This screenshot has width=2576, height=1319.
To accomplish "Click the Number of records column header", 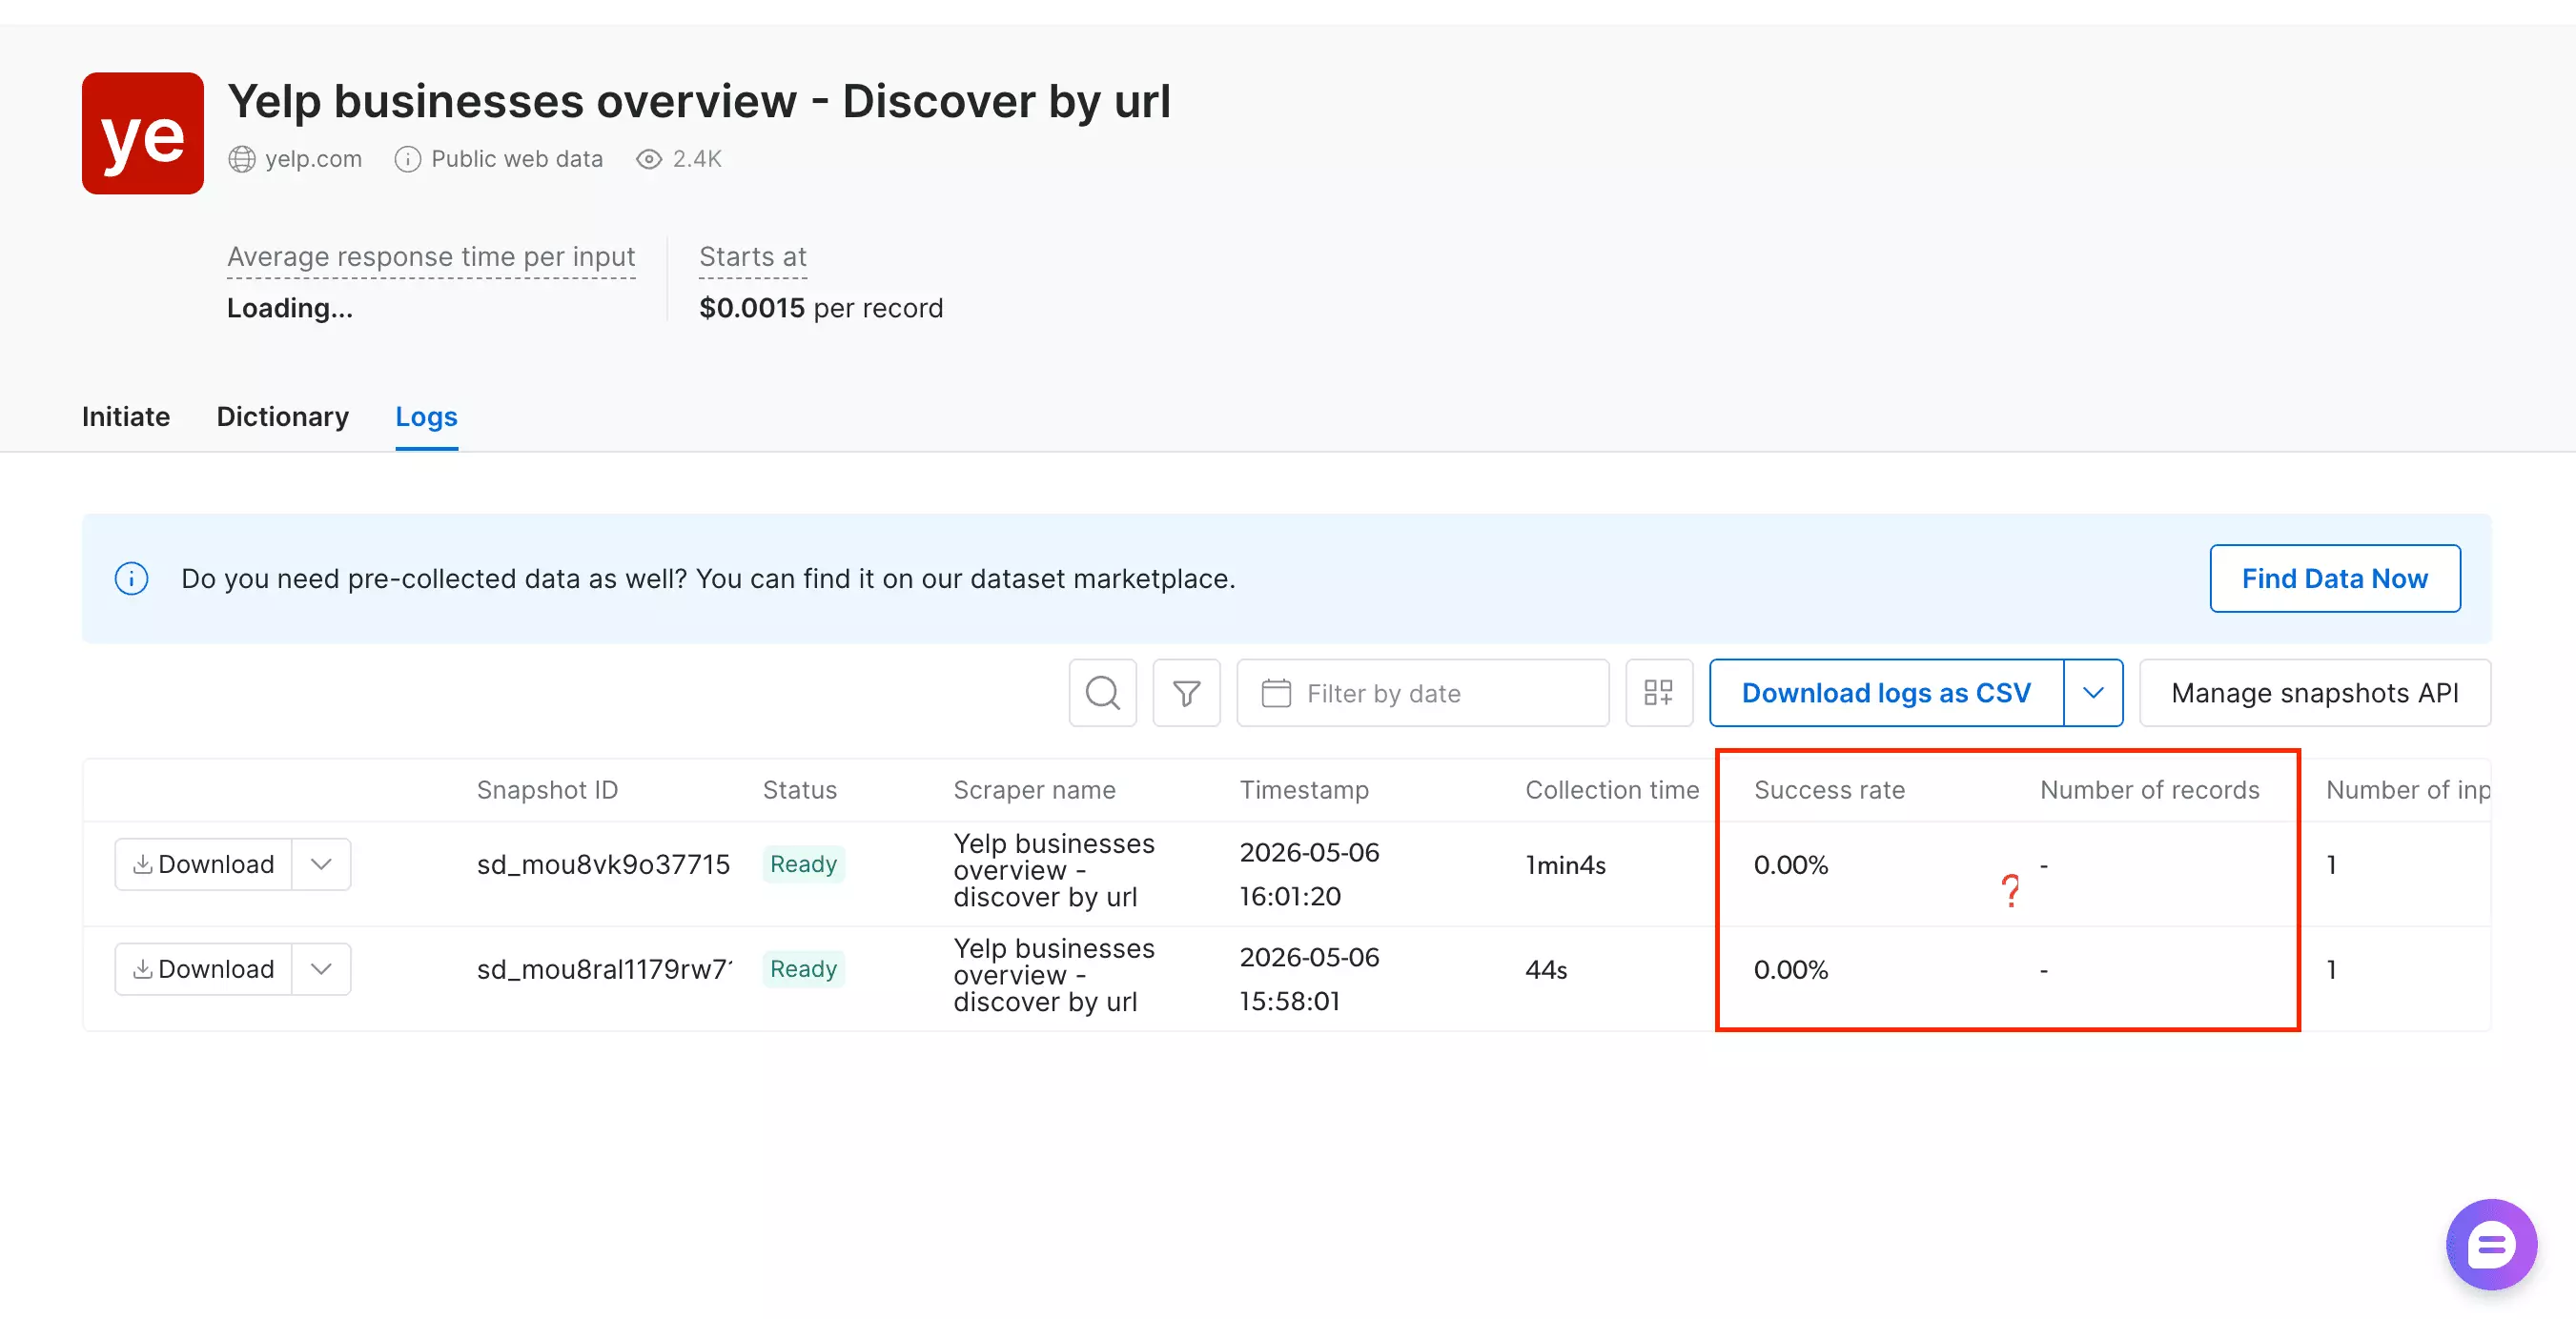I will 2149,790.
